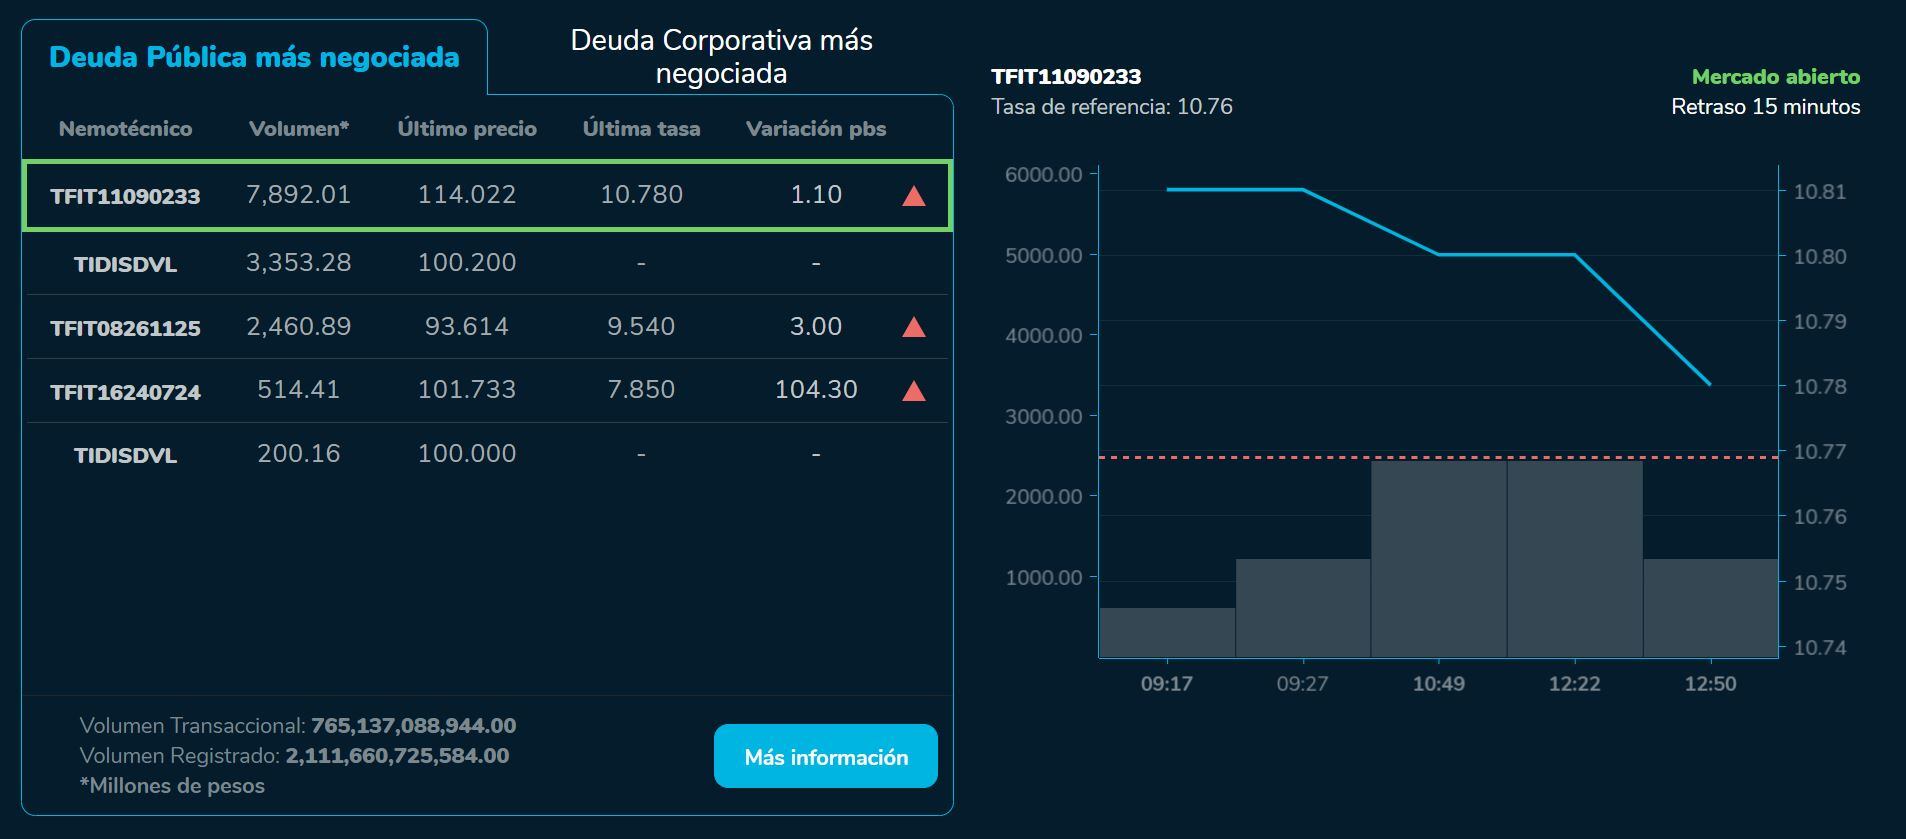Click the Volumen* column header

click(x=299, y=128)
